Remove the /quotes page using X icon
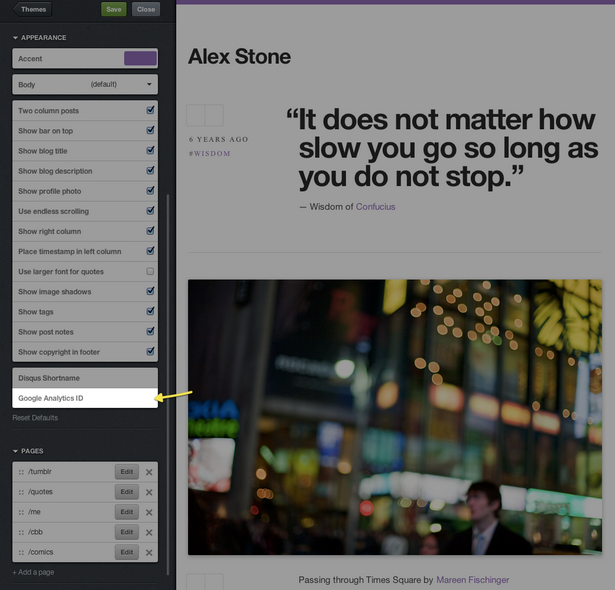Screen dimensions: 615x590 coord(149,492)
